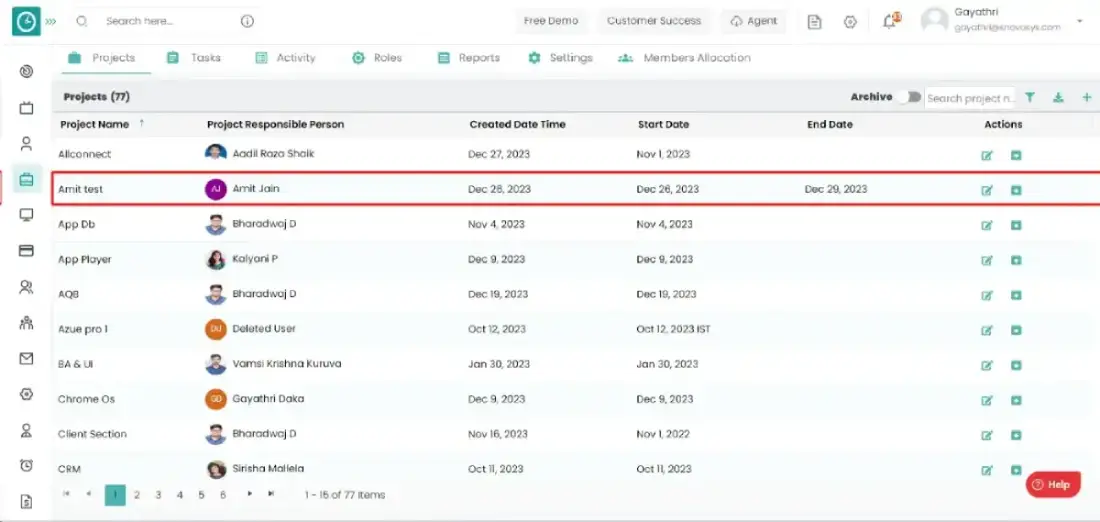The width and height of the screenshot is (1100, 522).
Task: Open the red Help button
Action: pyautogui.click(x=1053, y=485)
